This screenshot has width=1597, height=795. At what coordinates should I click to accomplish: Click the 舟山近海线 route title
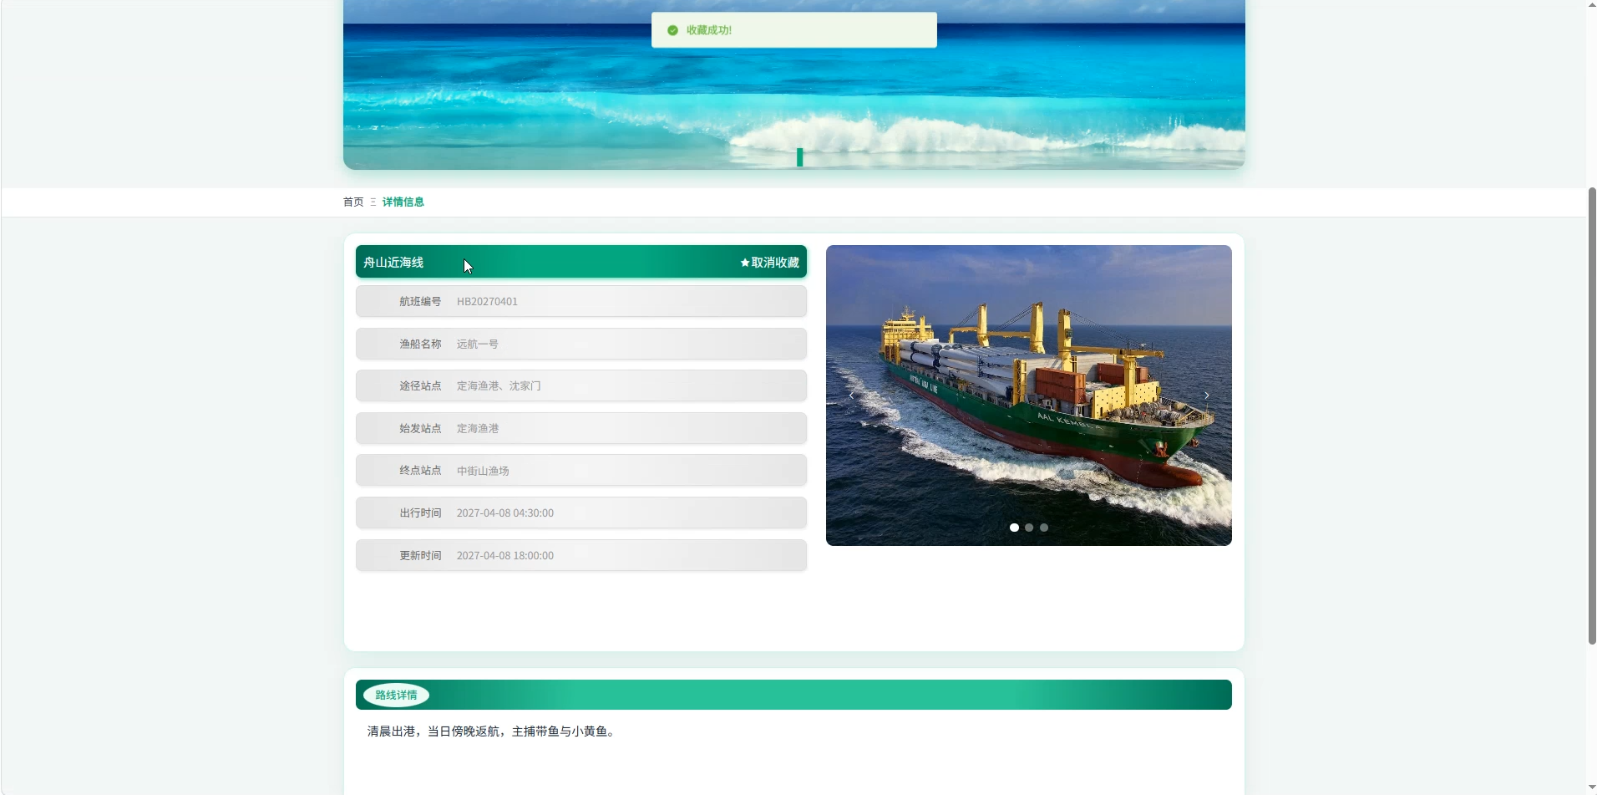(393, 263)
